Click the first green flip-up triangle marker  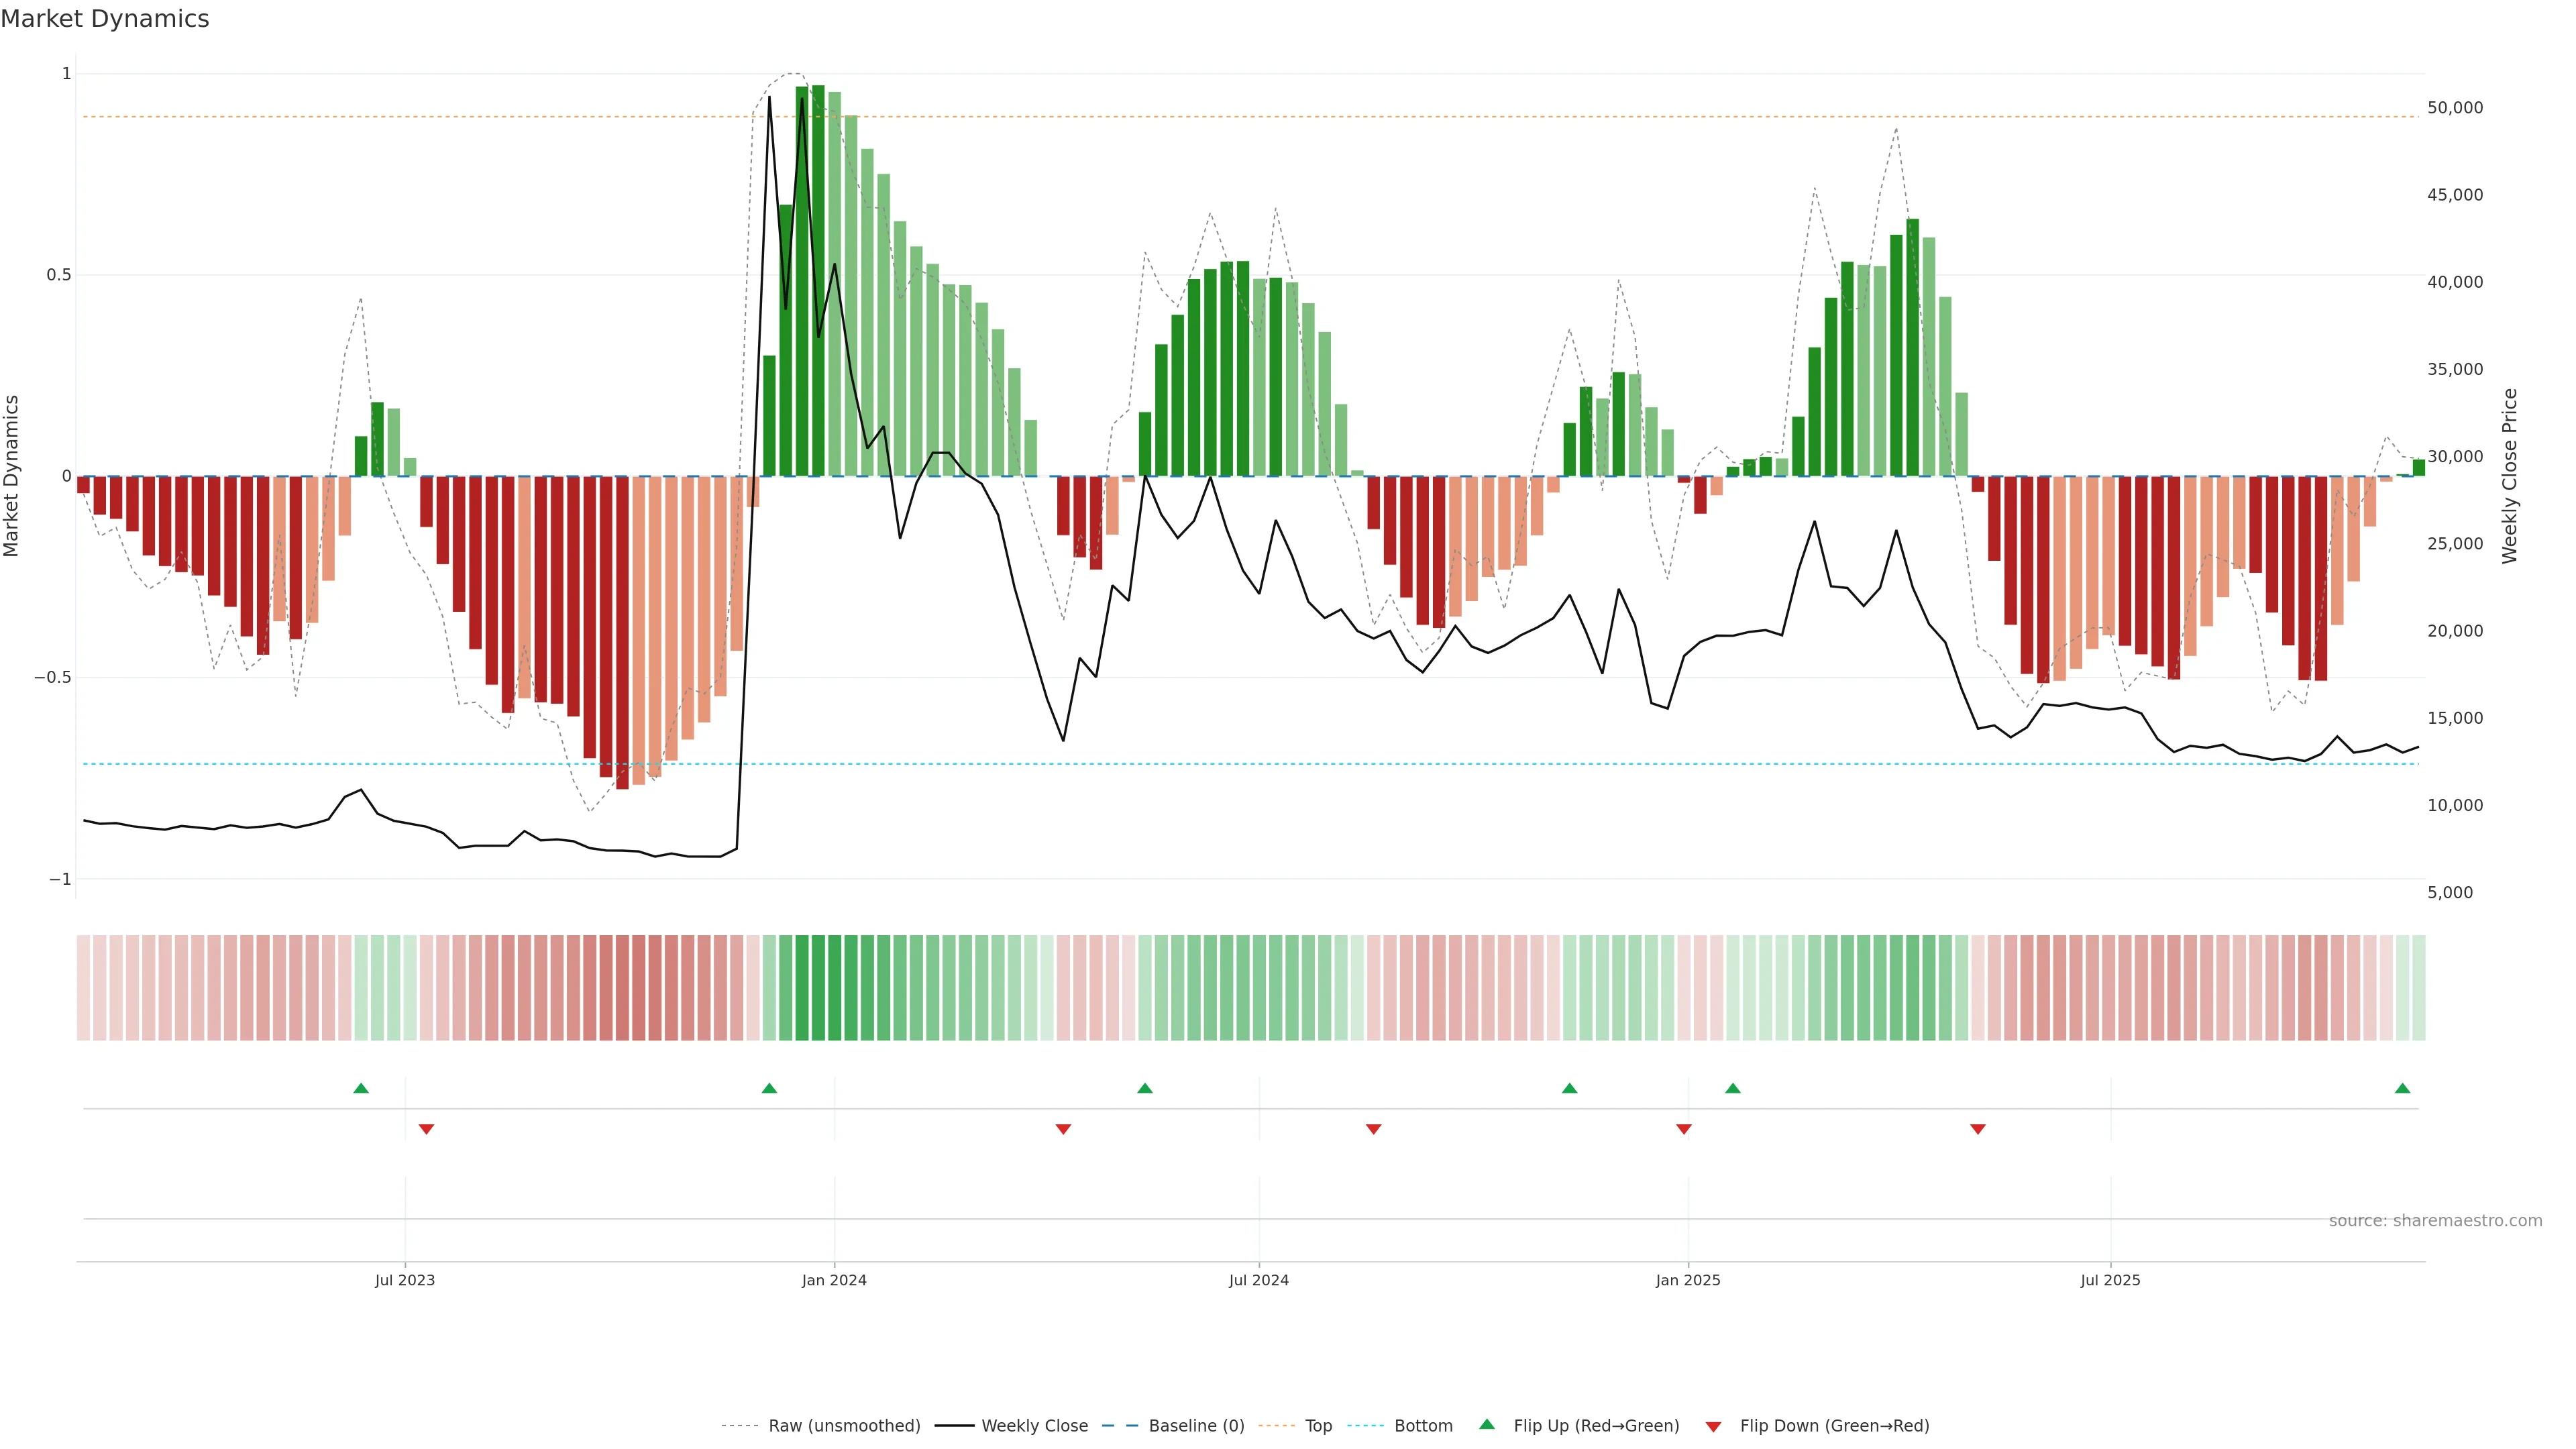click(361, 1088)
